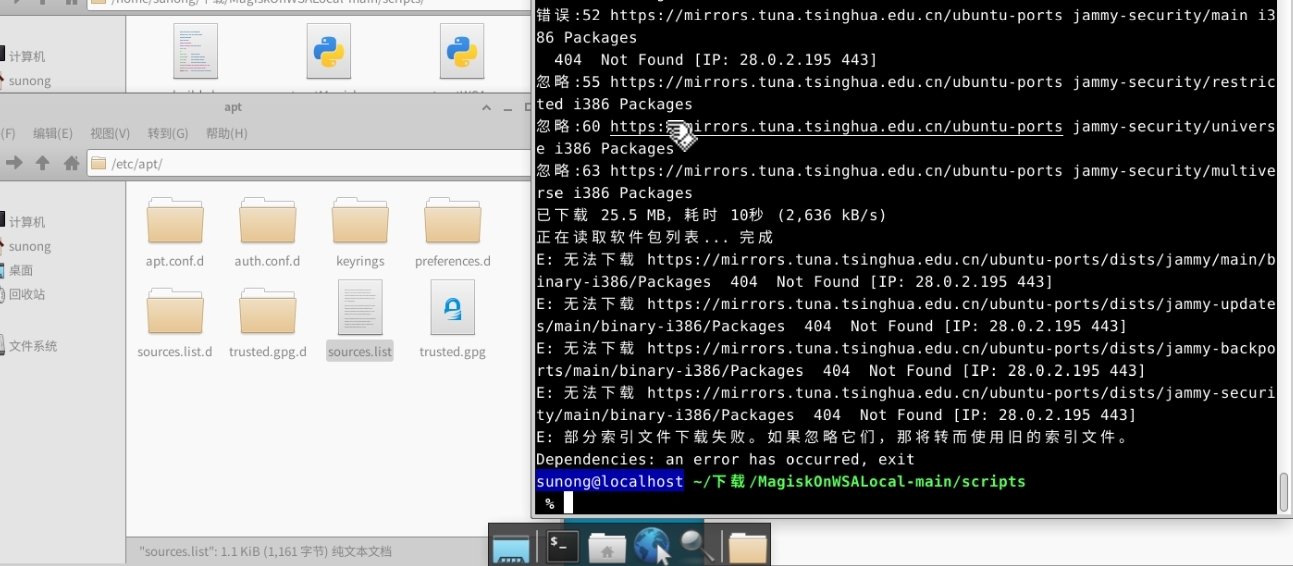Click the '正在读取软件包列表... 完成' terminal line
Viewport: 1293px width, 566px height.
click(655, 237)
